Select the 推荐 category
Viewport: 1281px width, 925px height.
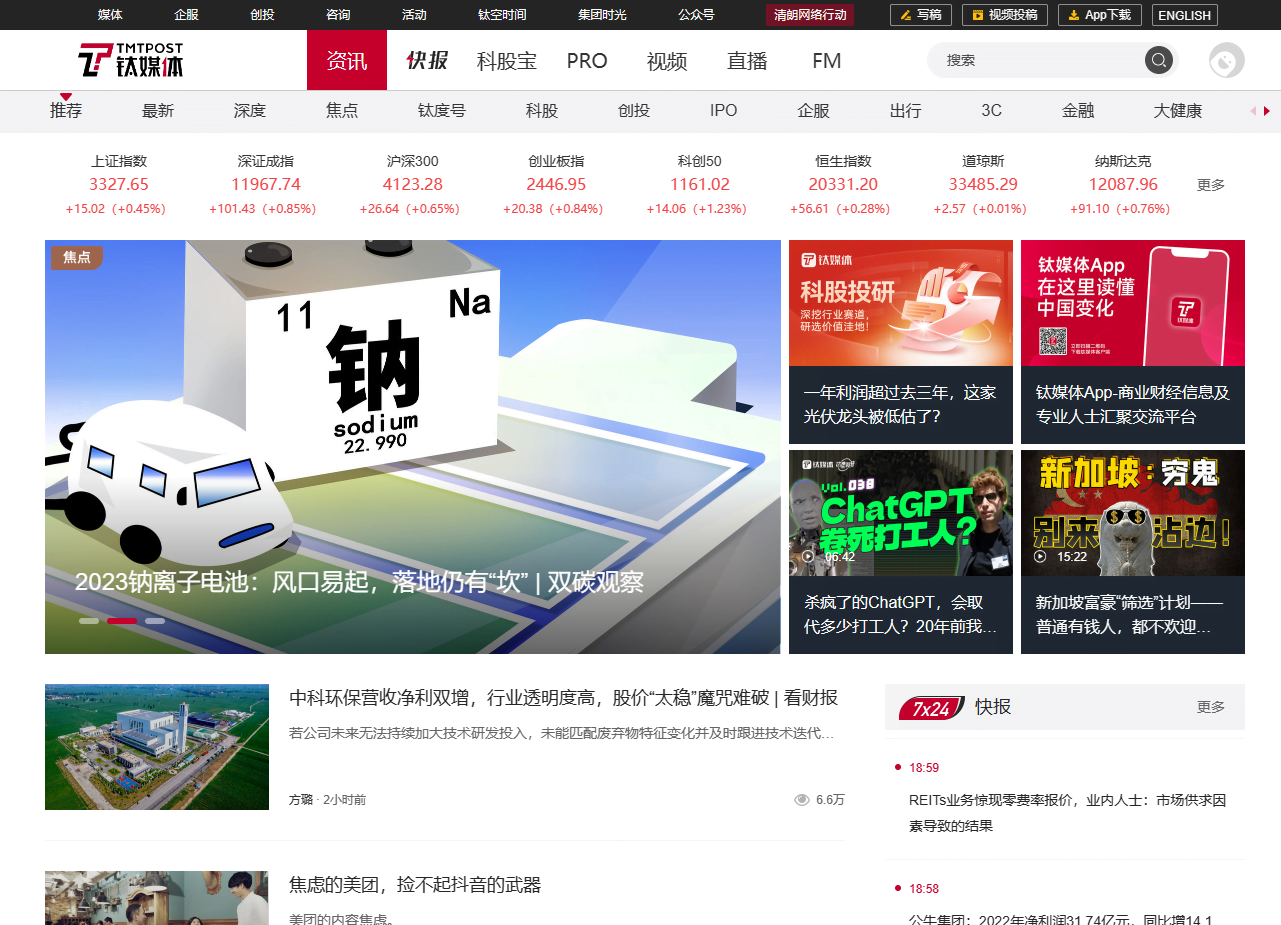[66, 111]
